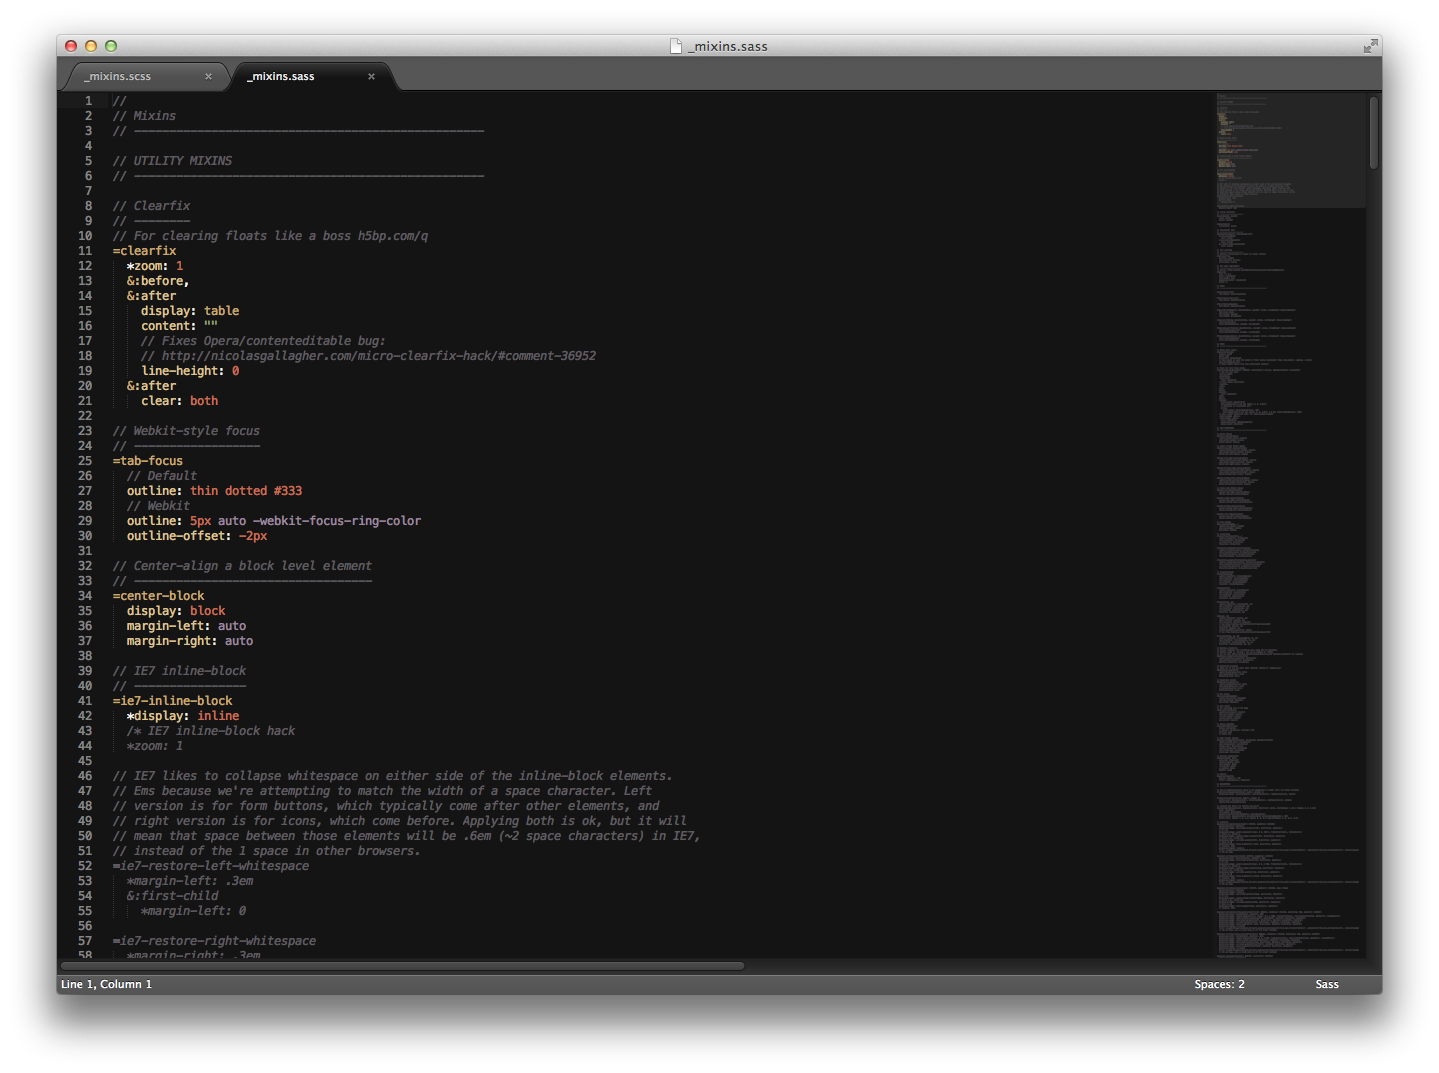The width and height of the screenshot is (1439, 1073).
Task: Click '// Center-align a block level element' comment
Action: click(242, 566)
